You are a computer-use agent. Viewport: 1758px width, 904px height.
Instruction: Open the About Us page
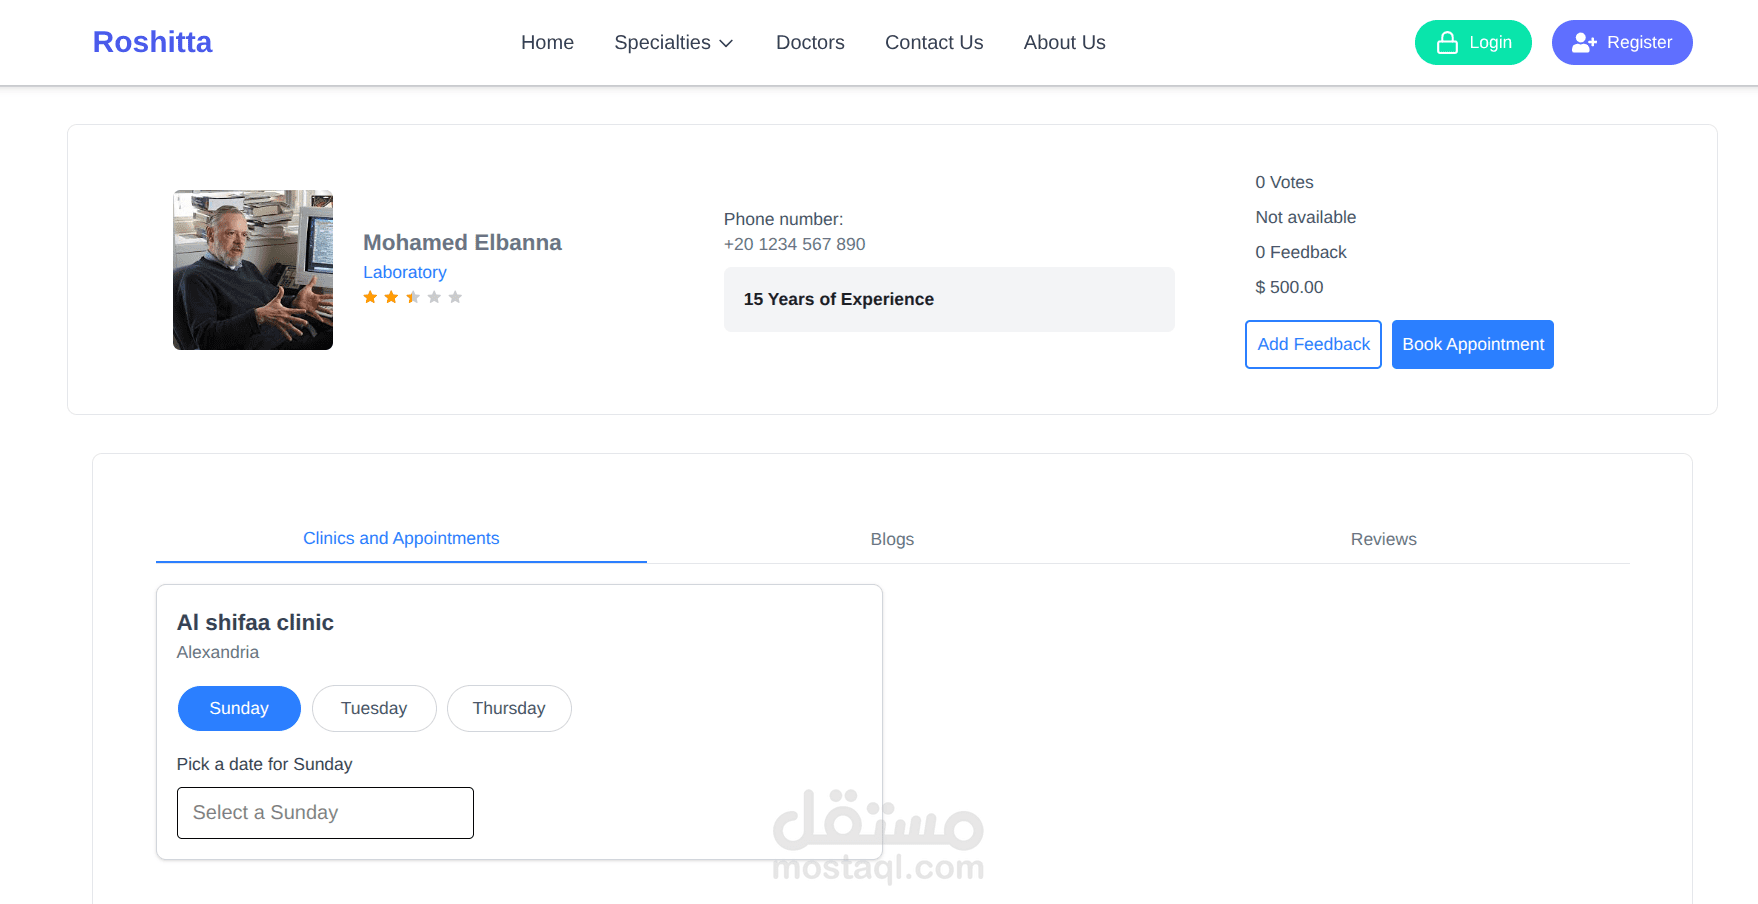pyautogui.click(x=1064, y=42)
